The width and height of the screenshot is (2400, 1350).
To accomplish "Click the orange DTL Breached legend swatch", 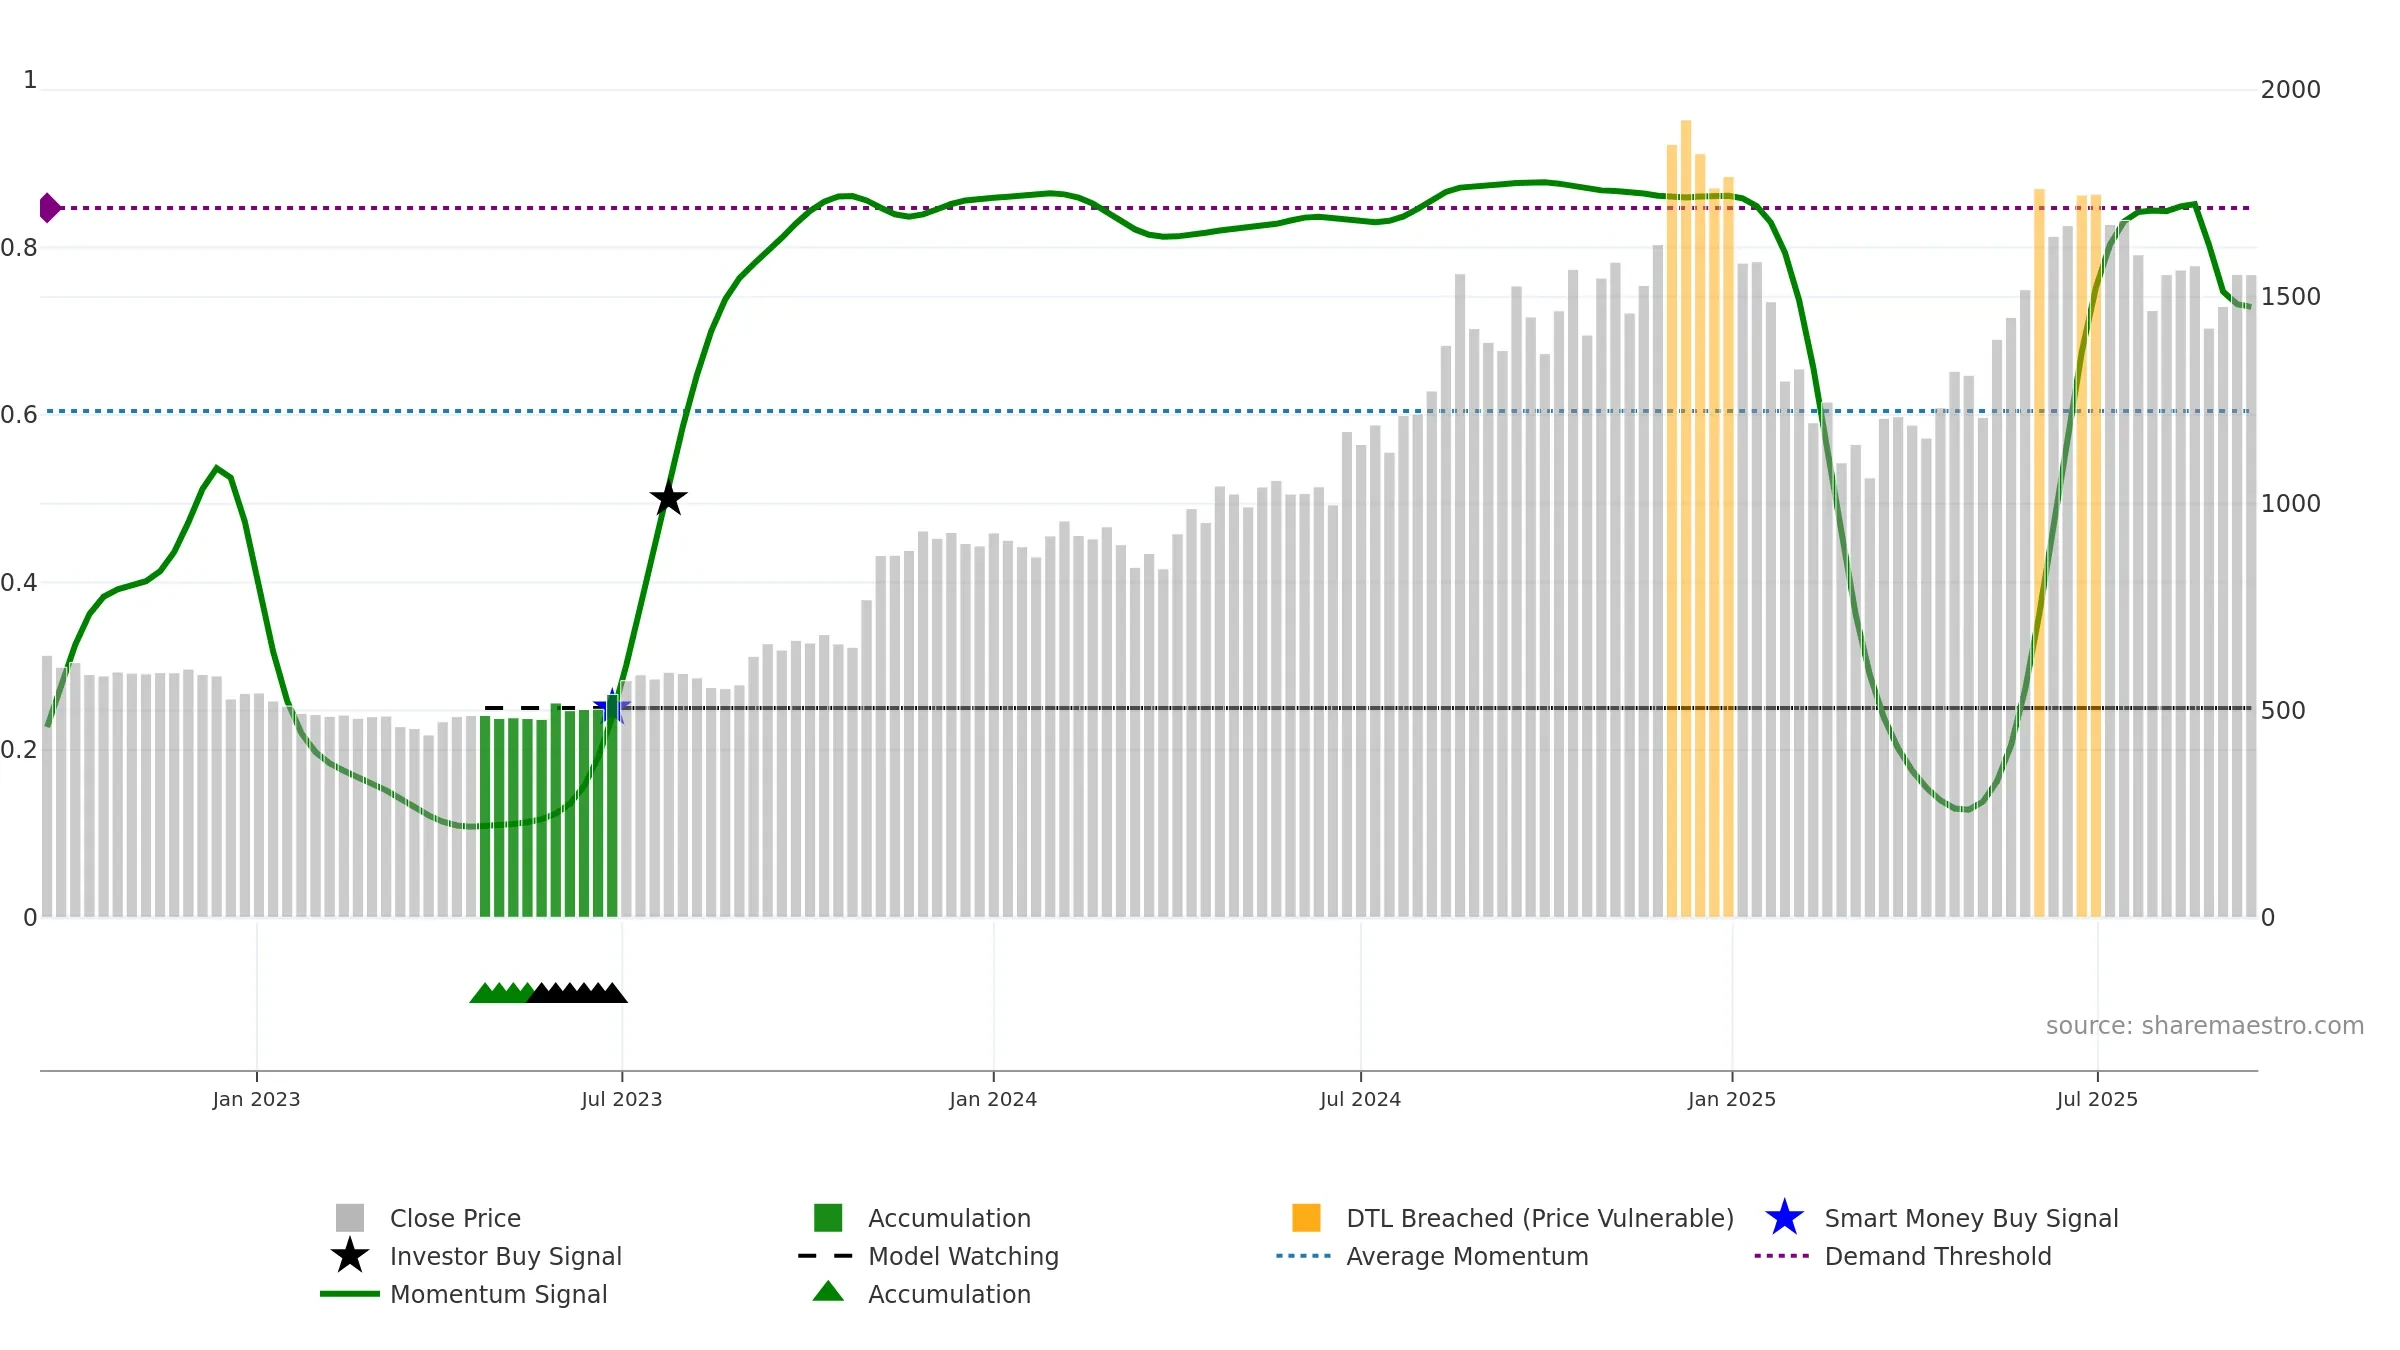I will (1306, 1218).
